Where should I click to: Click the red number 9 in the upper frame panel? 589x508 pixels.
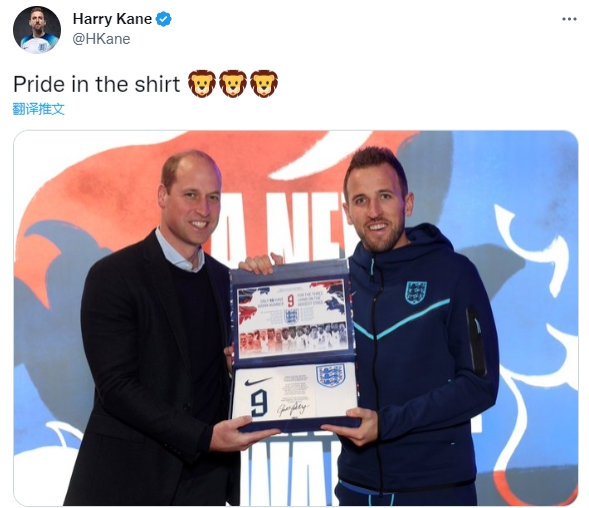pyautogui.click(x=291, y=301)
